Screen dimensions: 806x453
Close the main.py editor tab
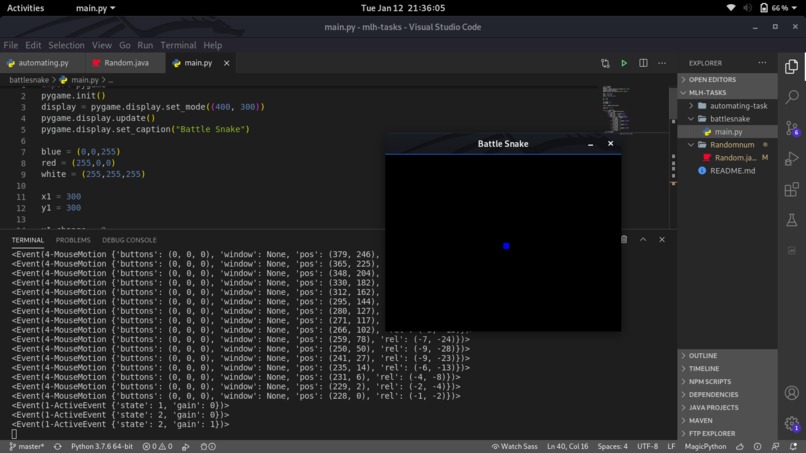point(227,63)
